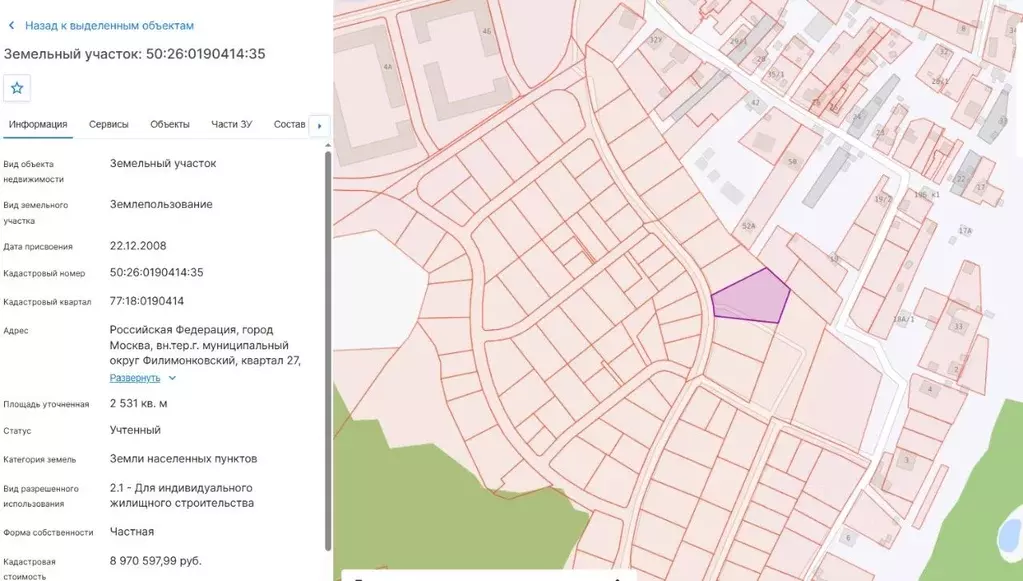1023x581 pixels.
Task: Click the status value Учтенный
Action: point(135,430)
